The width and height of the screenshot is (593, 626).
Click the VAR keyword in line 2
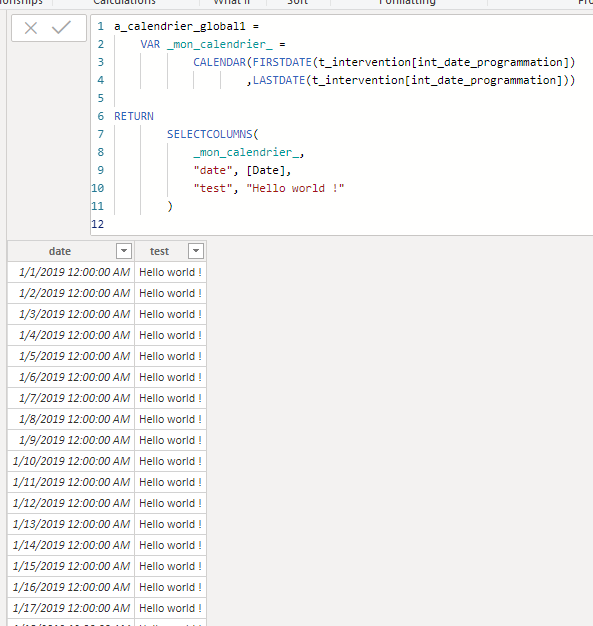coord(150,44)
